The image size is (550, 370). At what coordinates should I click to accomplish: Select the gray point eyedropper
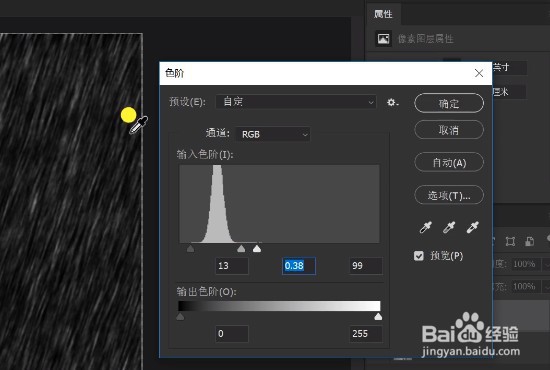tap(449, 227)
